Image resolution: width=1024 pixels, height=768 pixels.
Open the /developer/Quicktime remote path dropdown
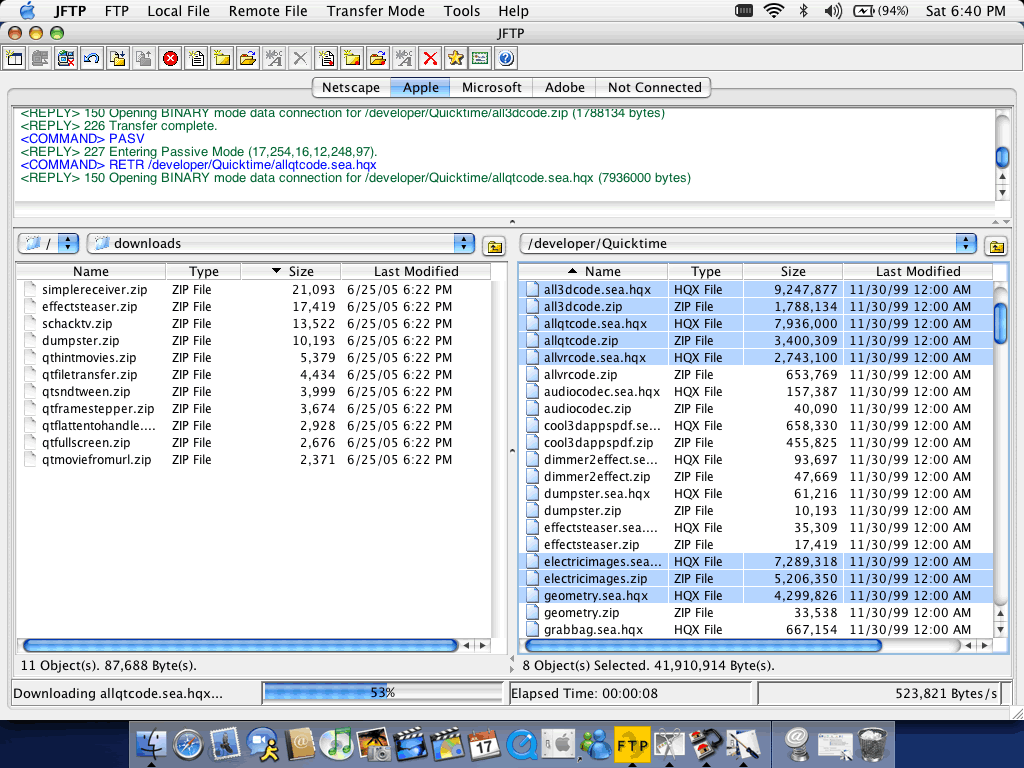(x=748, y=244)
